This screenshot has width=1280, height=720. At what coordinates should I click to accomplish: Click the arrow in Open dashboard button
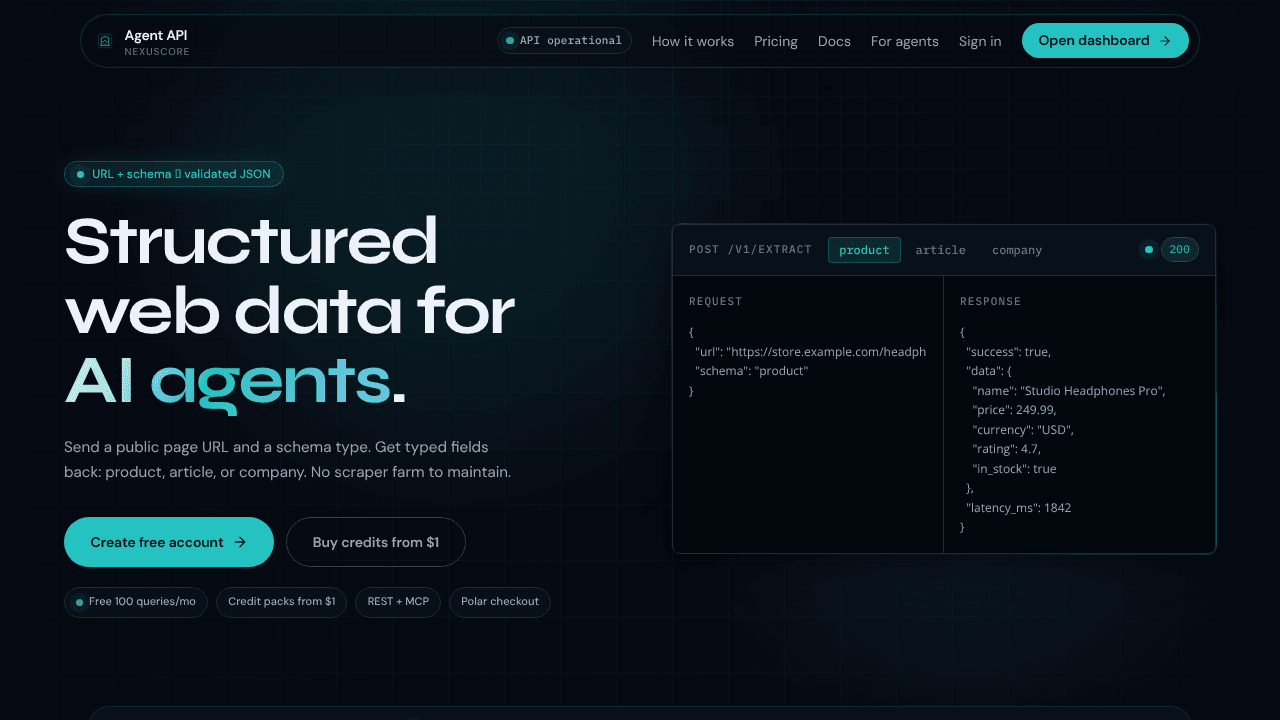point(1165,41)
